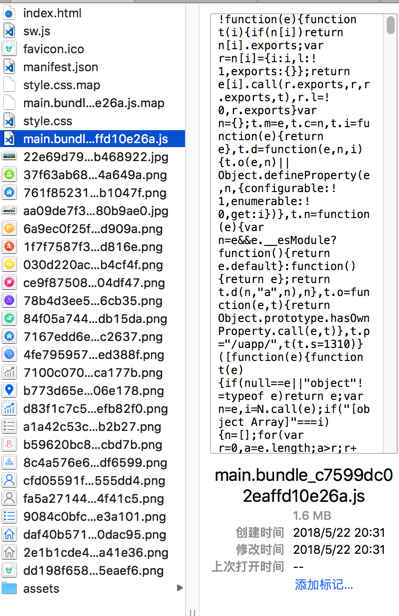This screenshot has height=616, width=399.
Task: Click the 修改时间 date value
Action: pyautogui.click(x=339, y=550)
